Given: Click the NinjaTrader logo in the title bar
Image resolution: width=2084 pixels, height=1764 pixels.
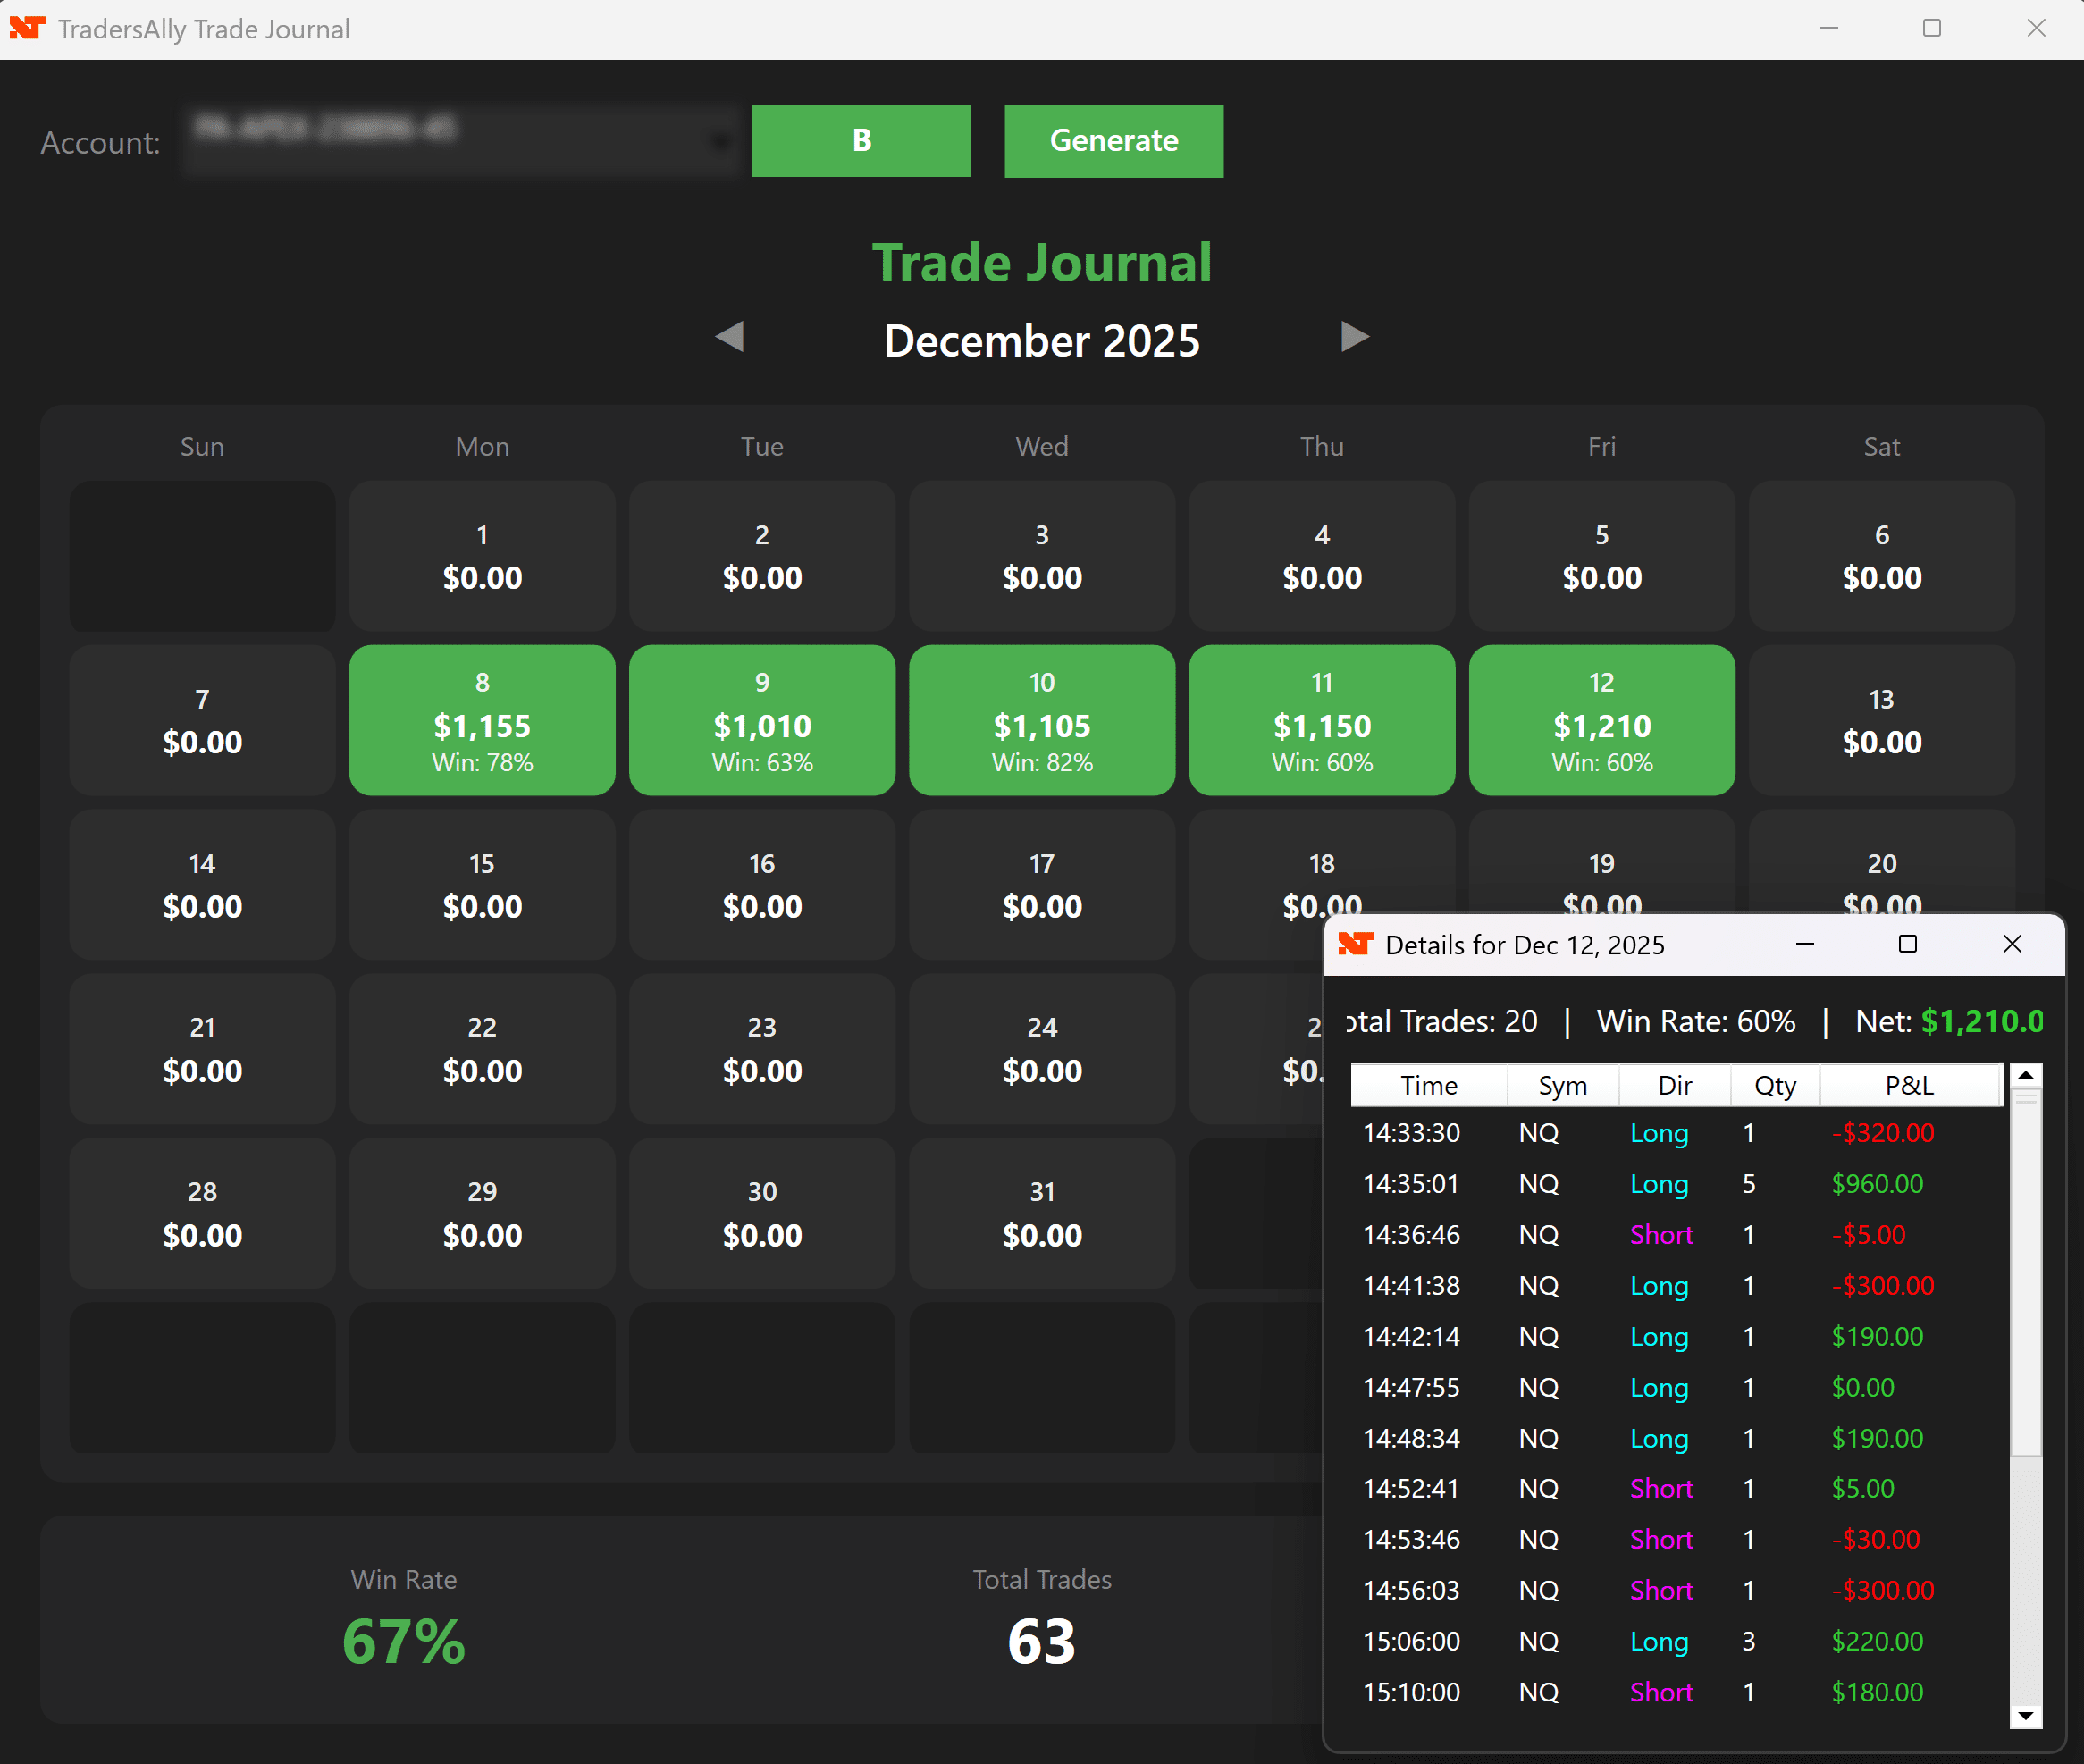Looking at the screenshot, I should [x=27, y=28].
